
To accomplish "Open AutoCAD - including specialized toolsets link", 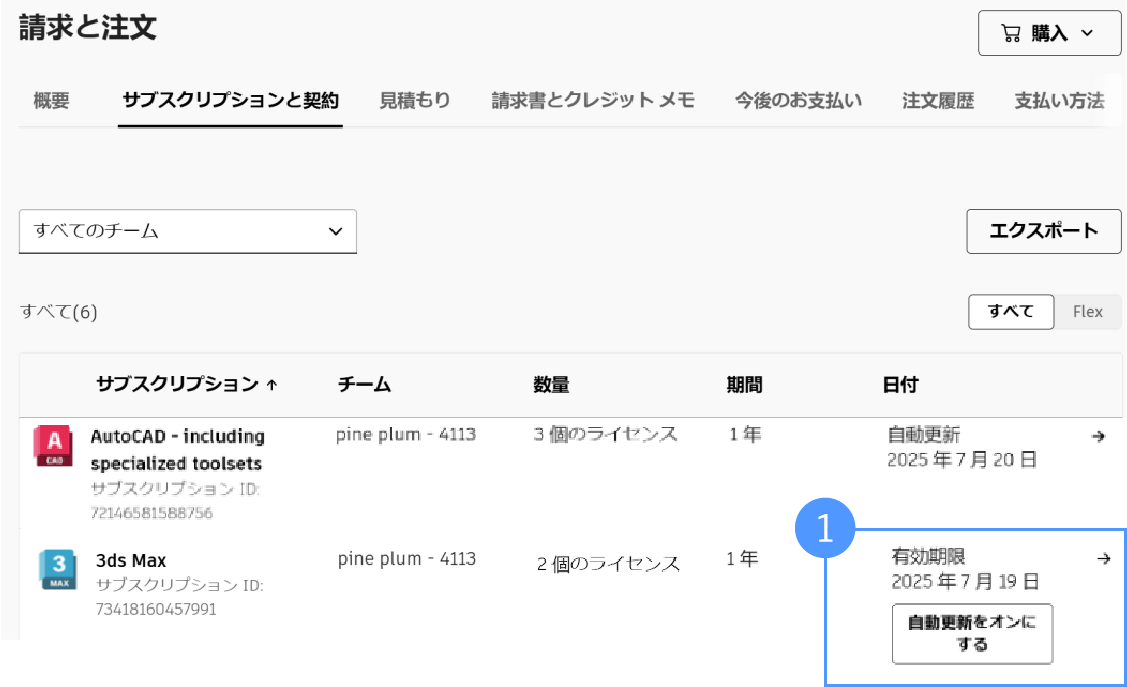I will click(x=177, y=450).
